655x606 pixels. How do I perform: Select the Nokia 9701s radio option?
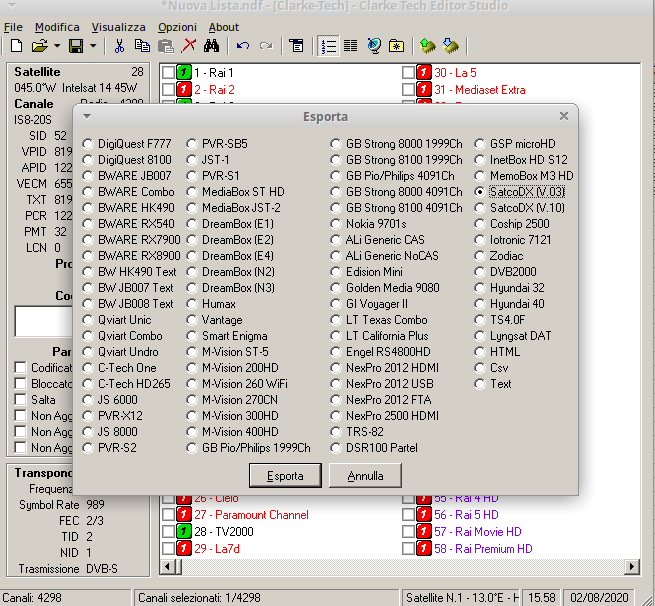[336, 224]
